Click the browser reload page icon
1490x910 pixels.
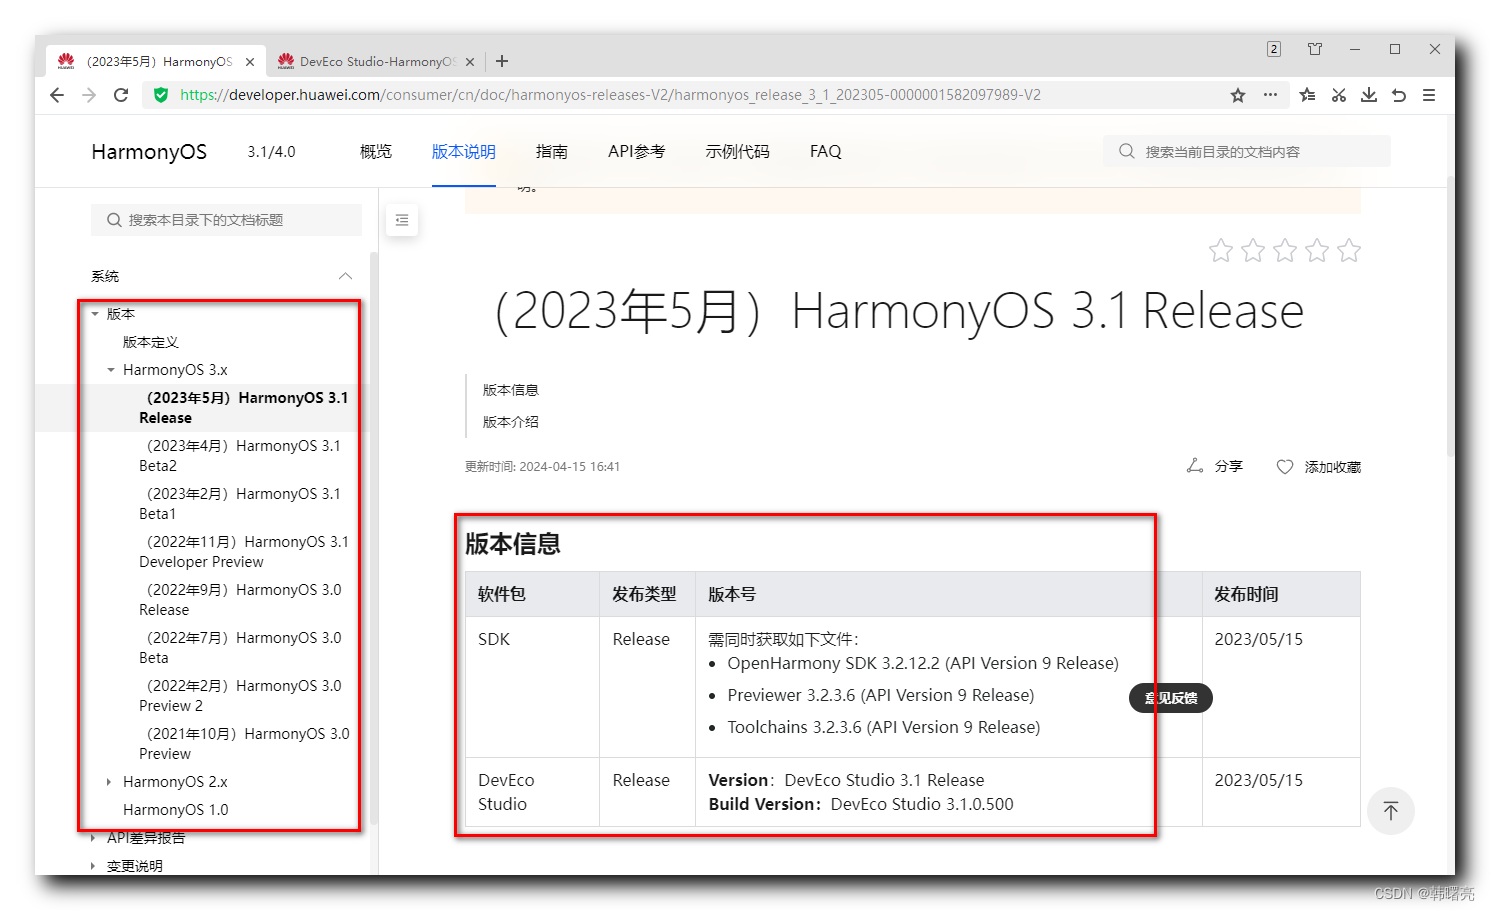121,95
